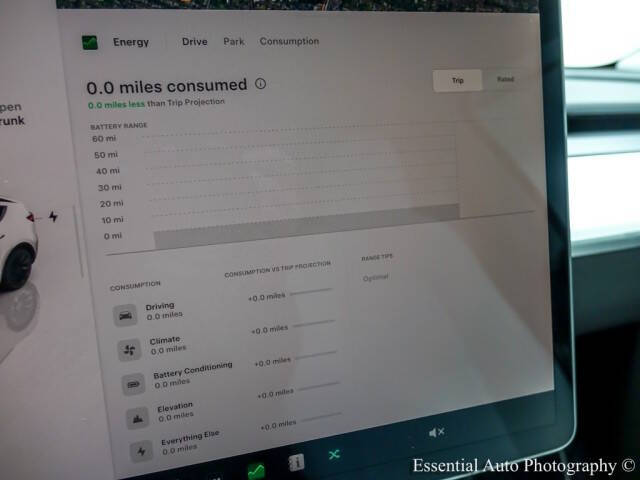
Task: Tap the teal shuffle icon in dock
Action: [334, 454]
